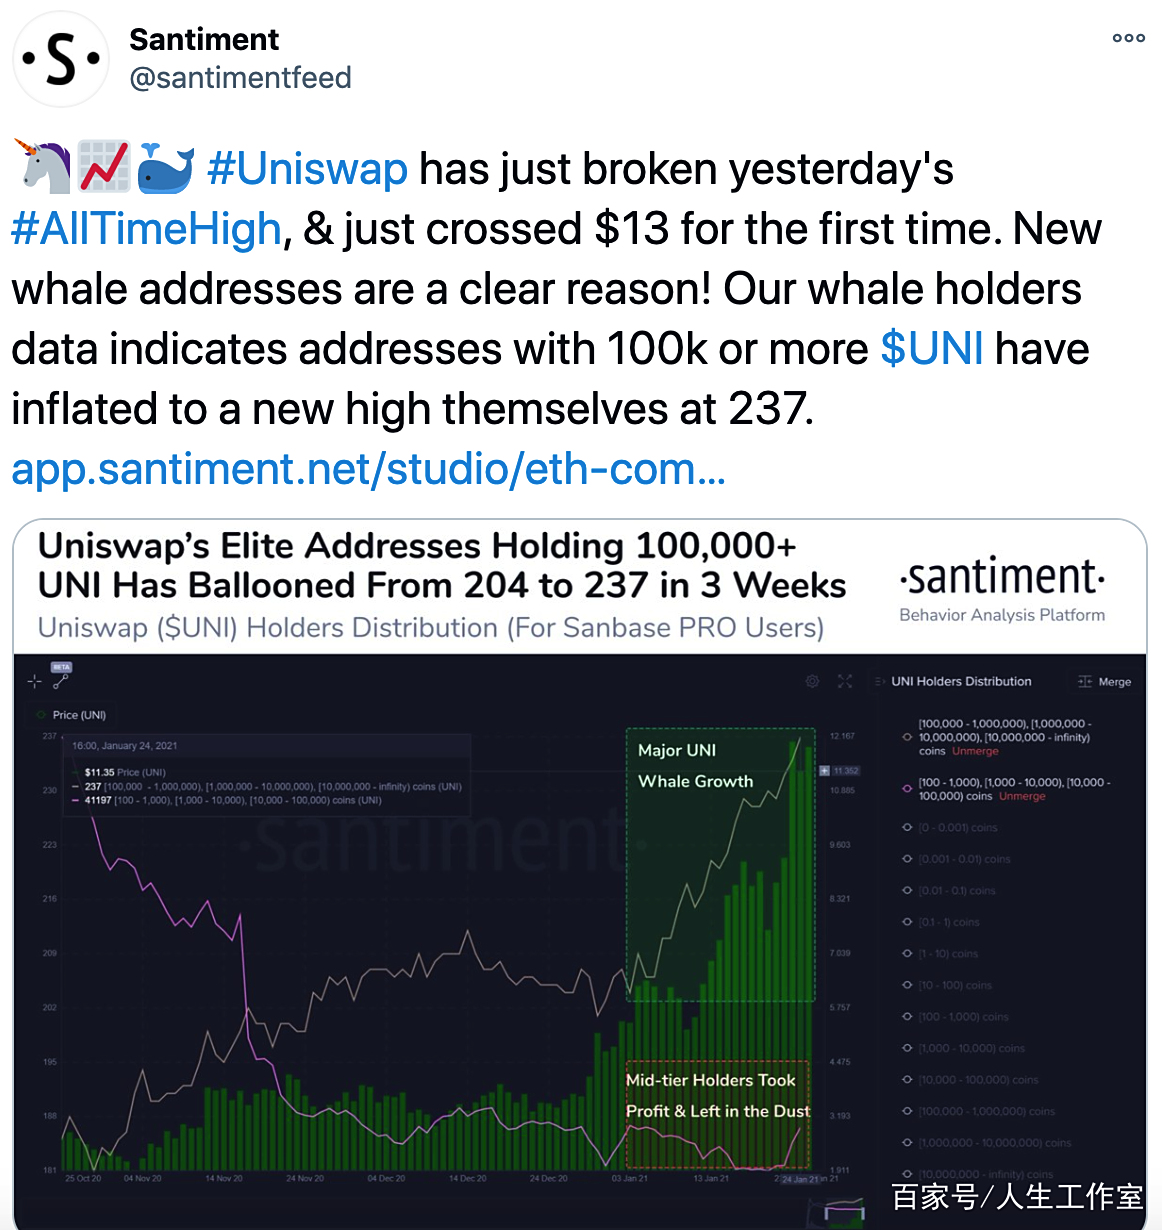The width and height of the screenshot is (1162, 1230).
Task: Show the [10,000 - 100,000) coins metric
Action: pos(907,1080)
